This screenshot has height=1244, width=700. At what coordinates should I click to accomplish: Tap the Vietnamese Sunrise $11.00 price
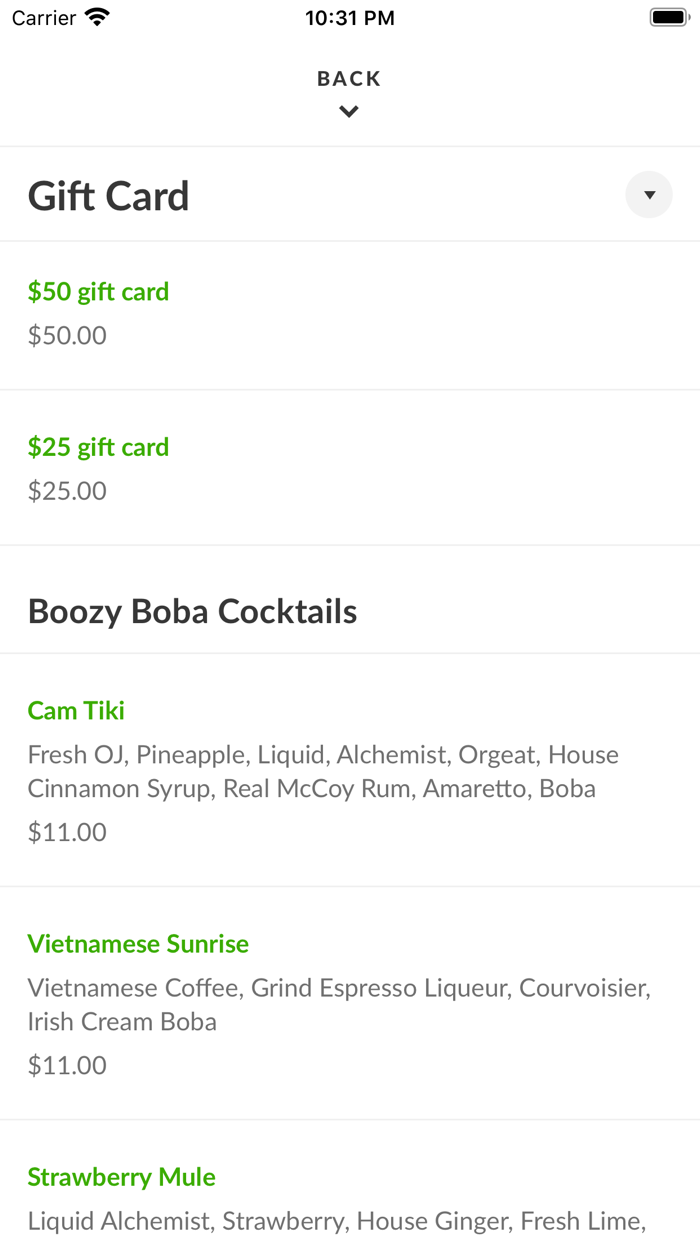pyautogui.click(x=67, y=1065)
